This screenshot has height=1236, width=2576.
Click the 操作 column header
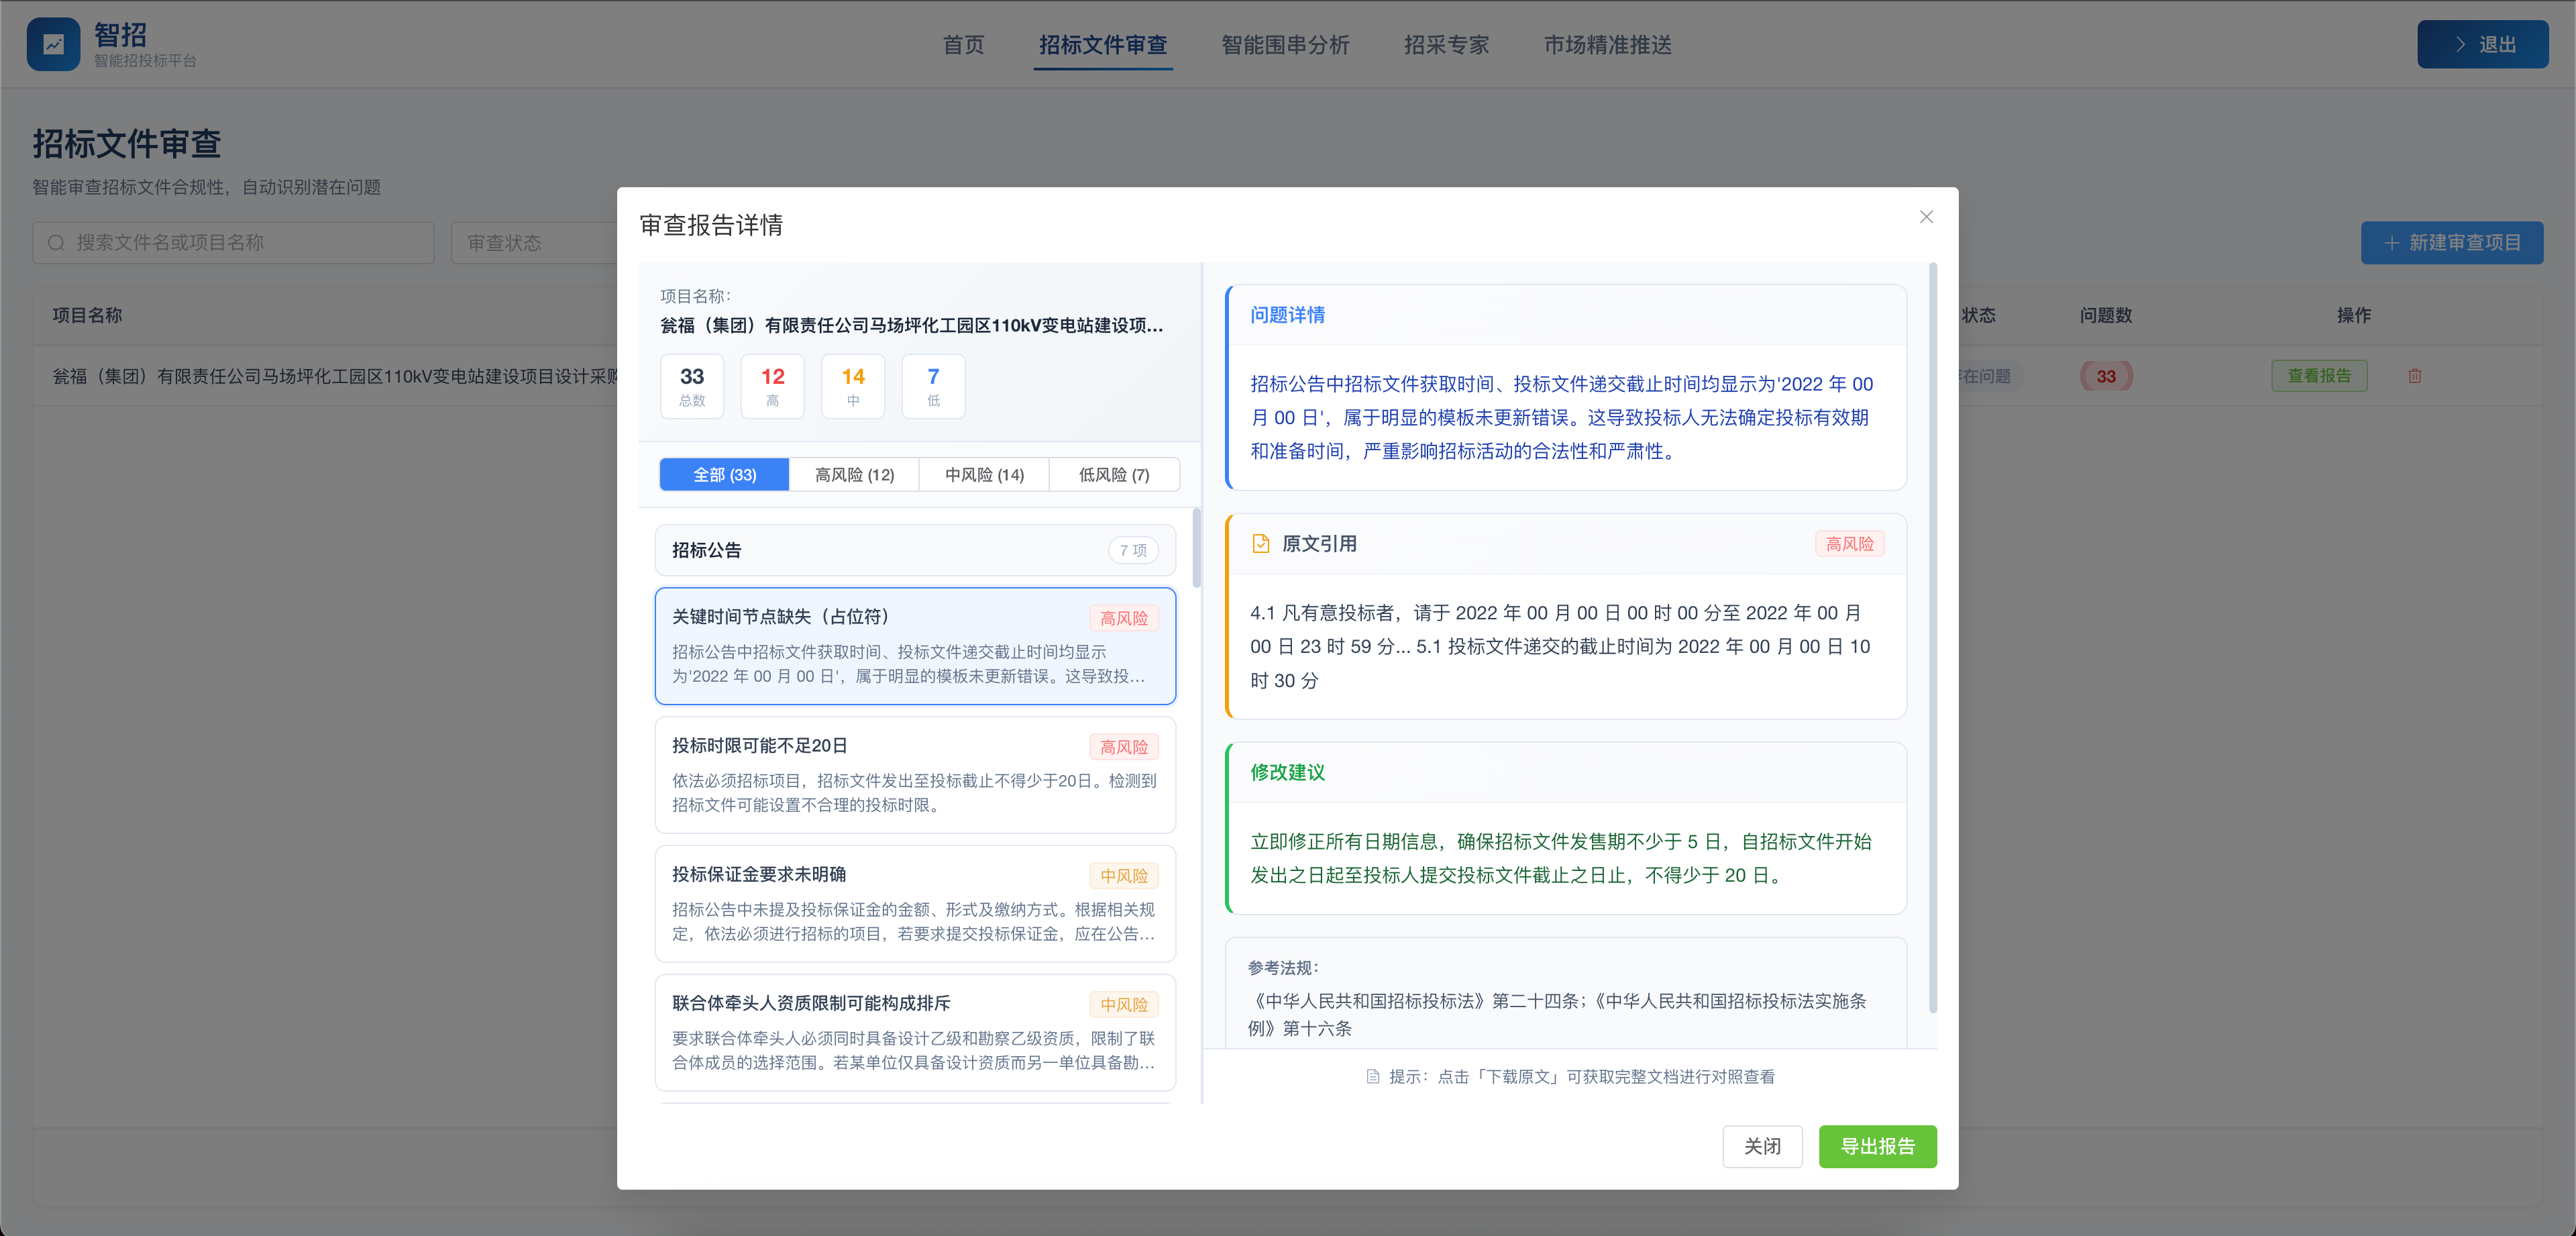click(2354, 315)
